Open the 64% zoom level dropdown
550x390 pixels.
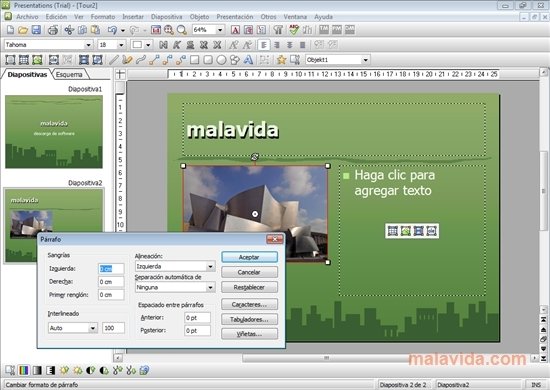pyautogui.click(x=220, y=30)
